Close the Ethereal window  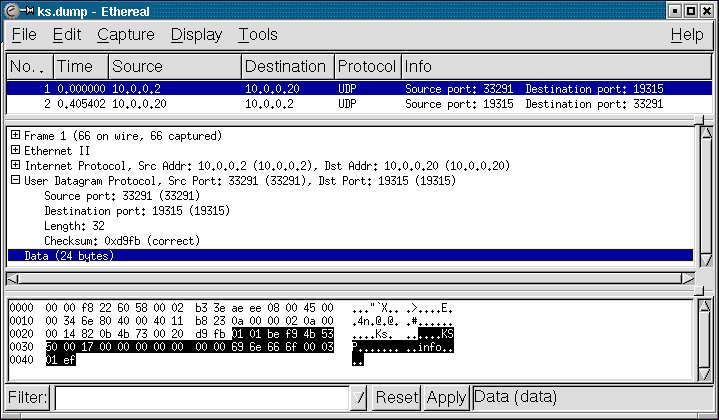click(707, 11)
